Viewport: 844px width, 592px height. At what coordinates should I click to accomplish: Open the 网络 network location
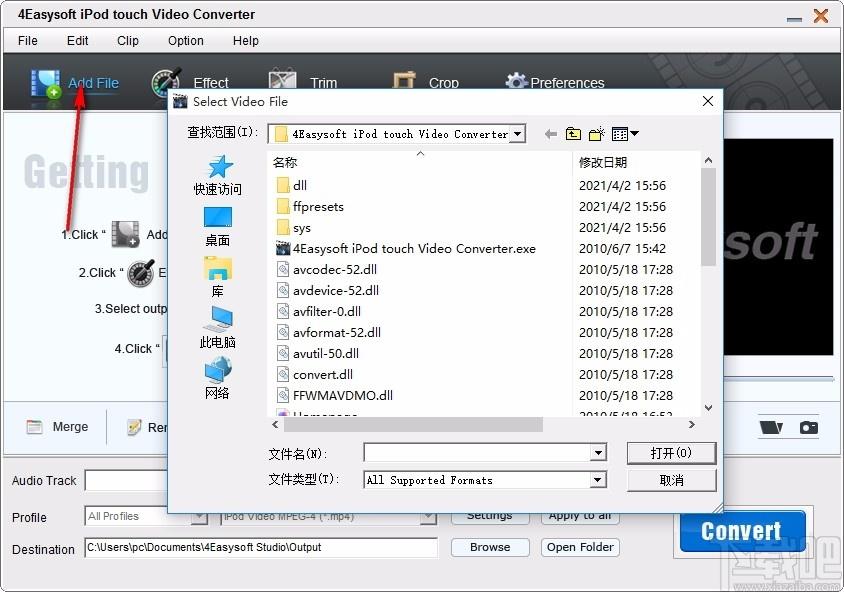[217, 379]
